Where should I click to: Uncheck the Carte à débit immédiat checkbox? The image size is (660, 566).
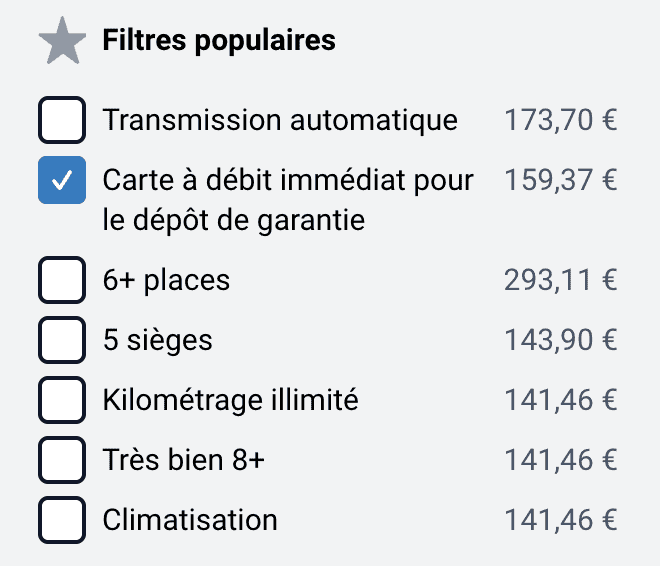pyautogui.click(x=62, y=180)
